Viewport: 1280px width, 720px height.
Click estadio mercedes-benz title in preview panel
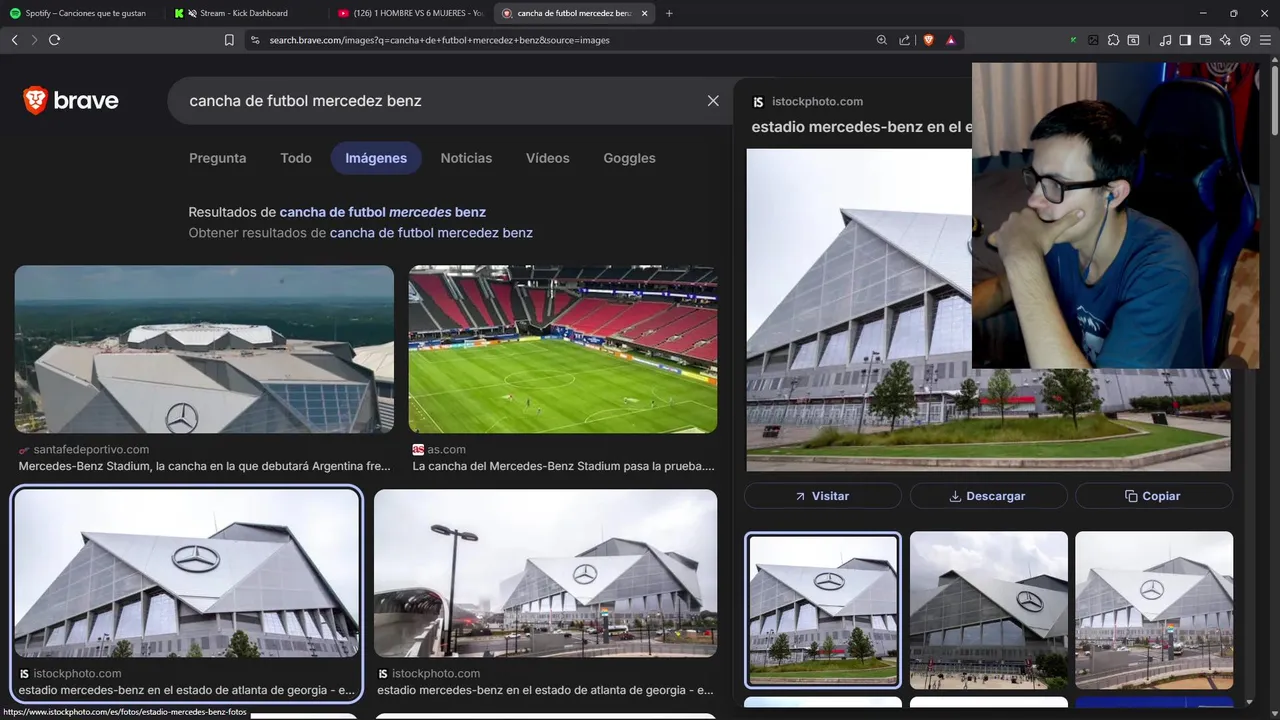tap(861, 127)
